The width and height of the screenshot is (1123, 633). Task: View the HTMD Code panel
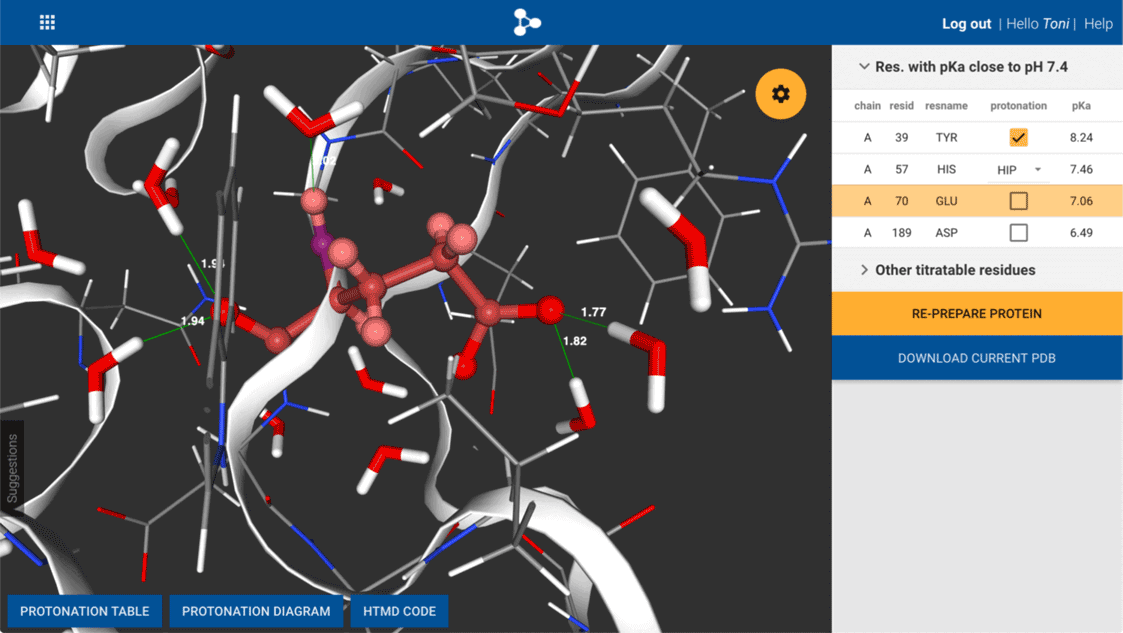pos(399,611)
